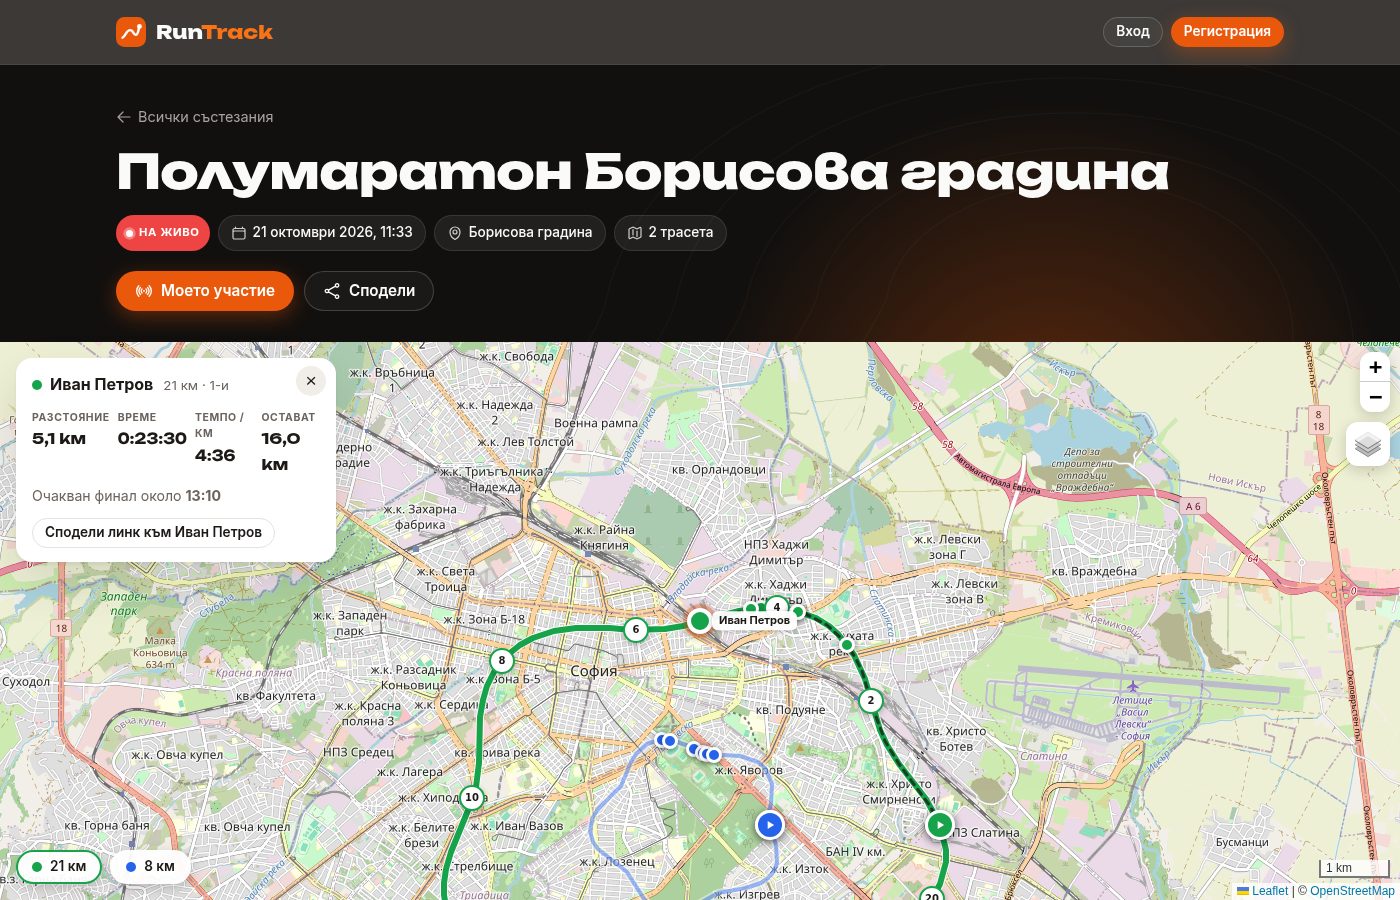Click the 5,1 км distance value

tap(59, 438)
